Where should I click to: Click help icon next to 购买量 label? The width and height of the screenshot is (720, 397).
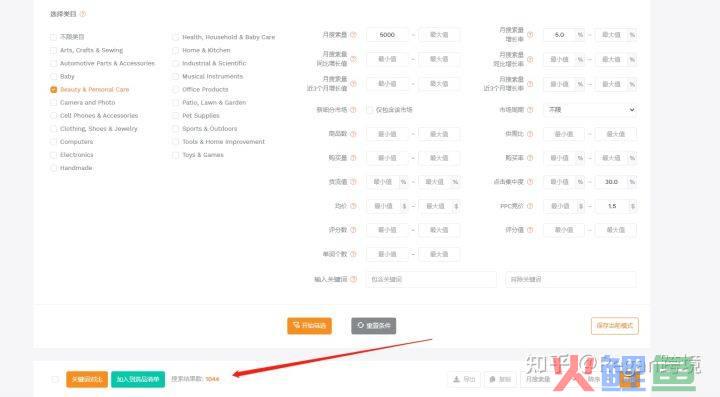(353, 158)
